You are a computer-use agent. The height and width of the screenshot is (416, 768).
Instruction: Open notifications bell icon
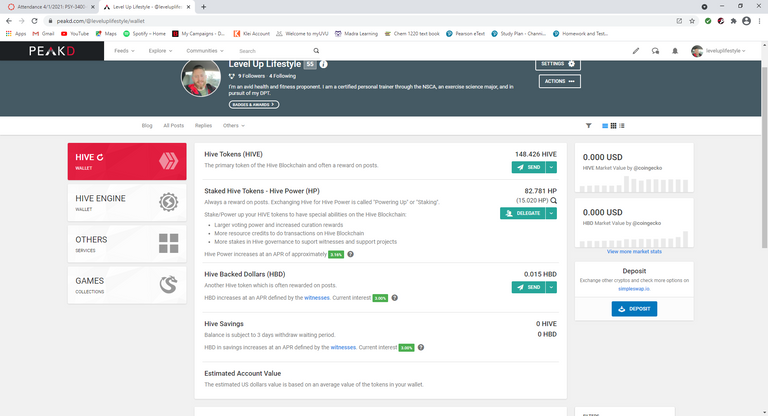(675, 51)
